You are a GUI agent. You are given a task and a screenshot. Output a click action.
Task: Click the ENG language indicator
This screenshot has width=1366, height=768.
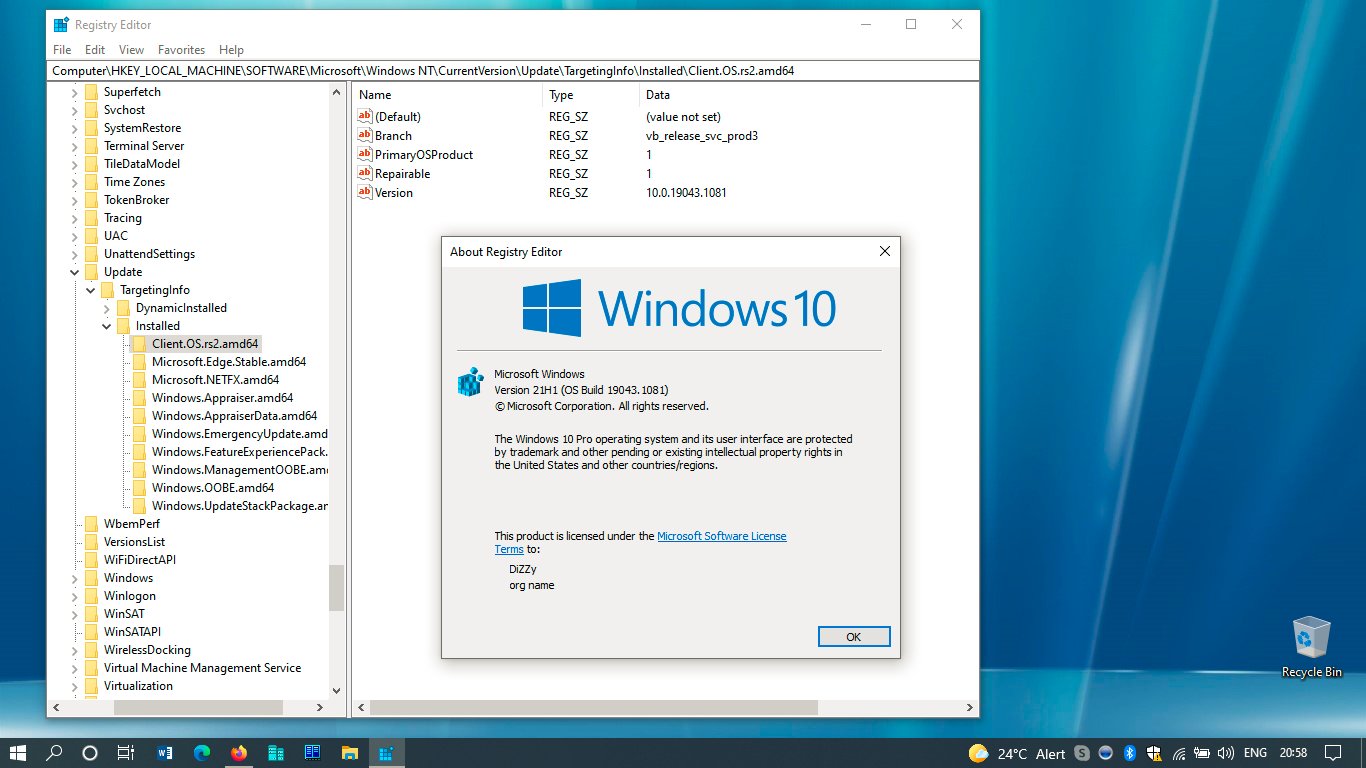click(x=1255, y=753)
